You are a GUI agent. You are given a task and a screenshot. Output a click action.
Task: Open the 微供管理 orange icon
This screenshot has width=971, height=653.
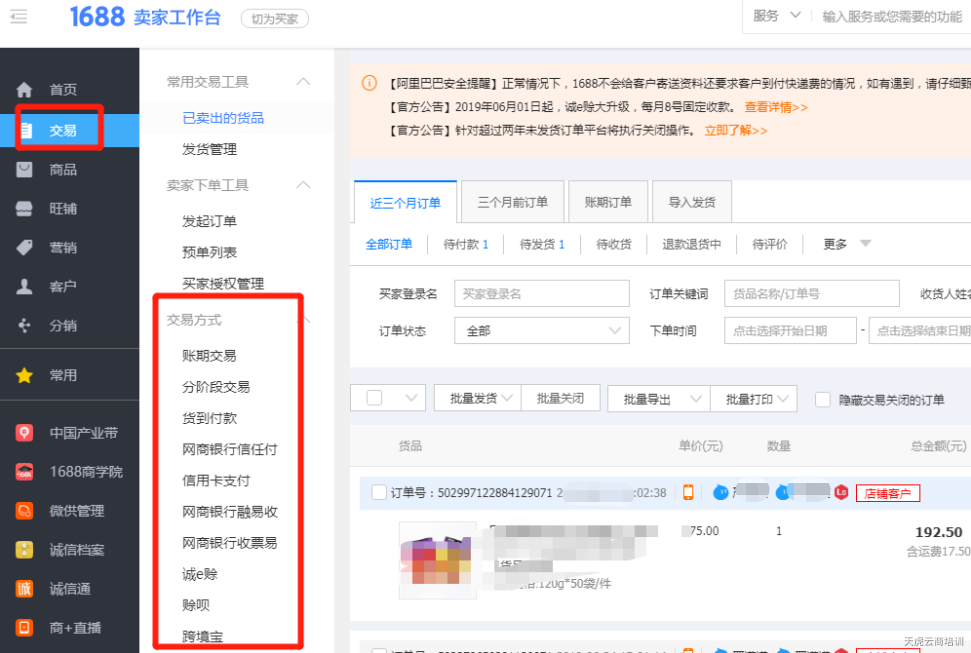(x=24, y=511)
